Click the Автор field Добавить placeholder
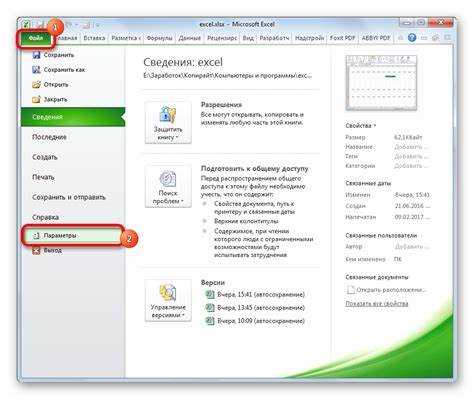Viewport: 474px width, 399px height. [x=412, y=247]
